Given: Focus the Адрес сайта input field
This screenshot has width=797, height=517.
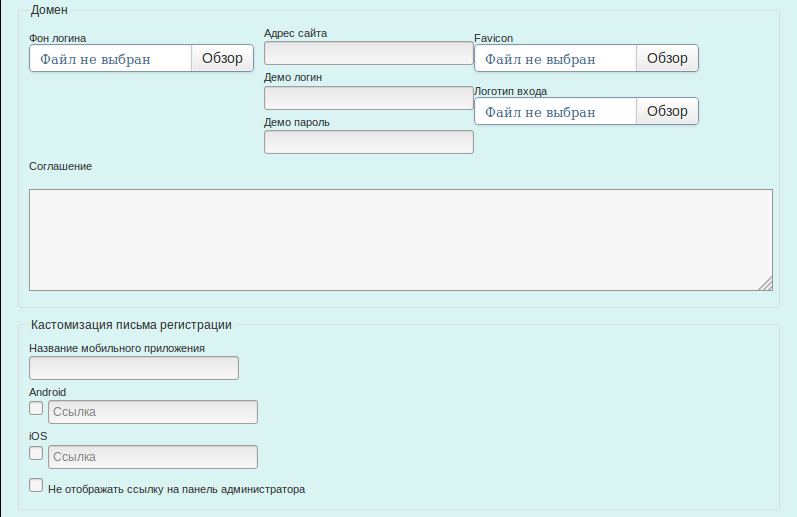Looking at the screenshot, I should pyautogui.click(x=368, y=53).
